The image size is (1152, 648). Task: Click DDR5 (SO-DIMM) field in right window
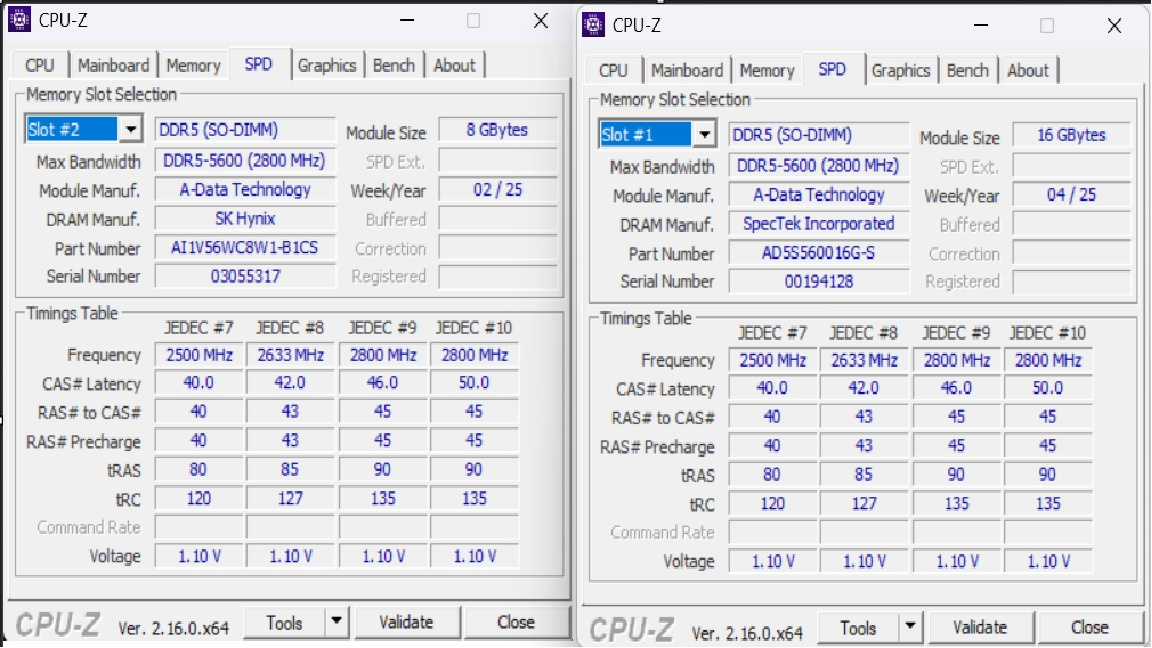click(818, 135)
